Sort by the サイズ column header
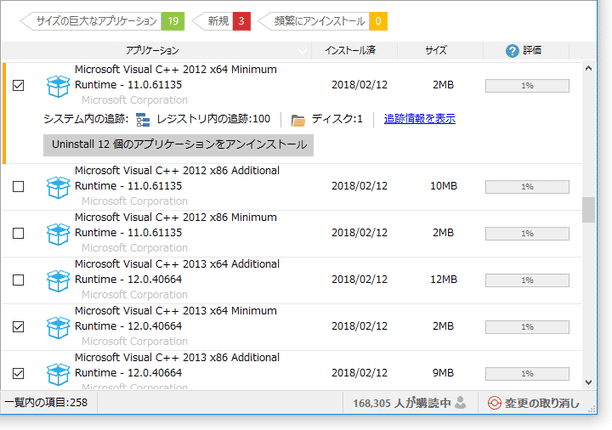The image size is (612, 430). coord(440,50)
